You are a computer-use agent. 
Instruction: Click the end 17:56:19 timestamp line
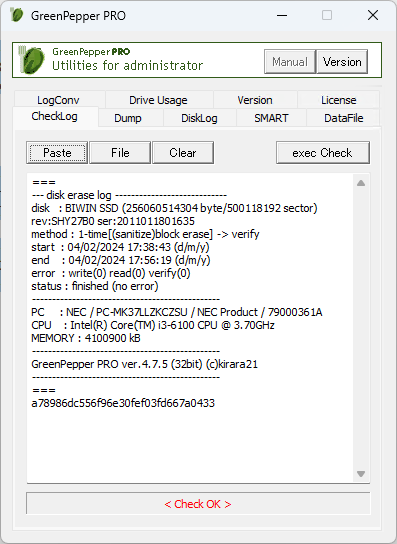tap(121, 260)
